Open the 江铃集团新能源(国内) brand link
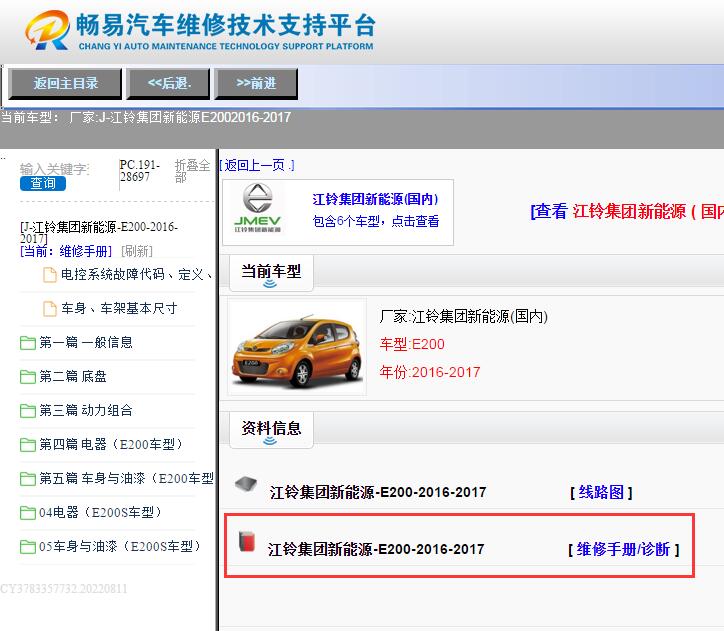The image size is (724, 631). 375,199
